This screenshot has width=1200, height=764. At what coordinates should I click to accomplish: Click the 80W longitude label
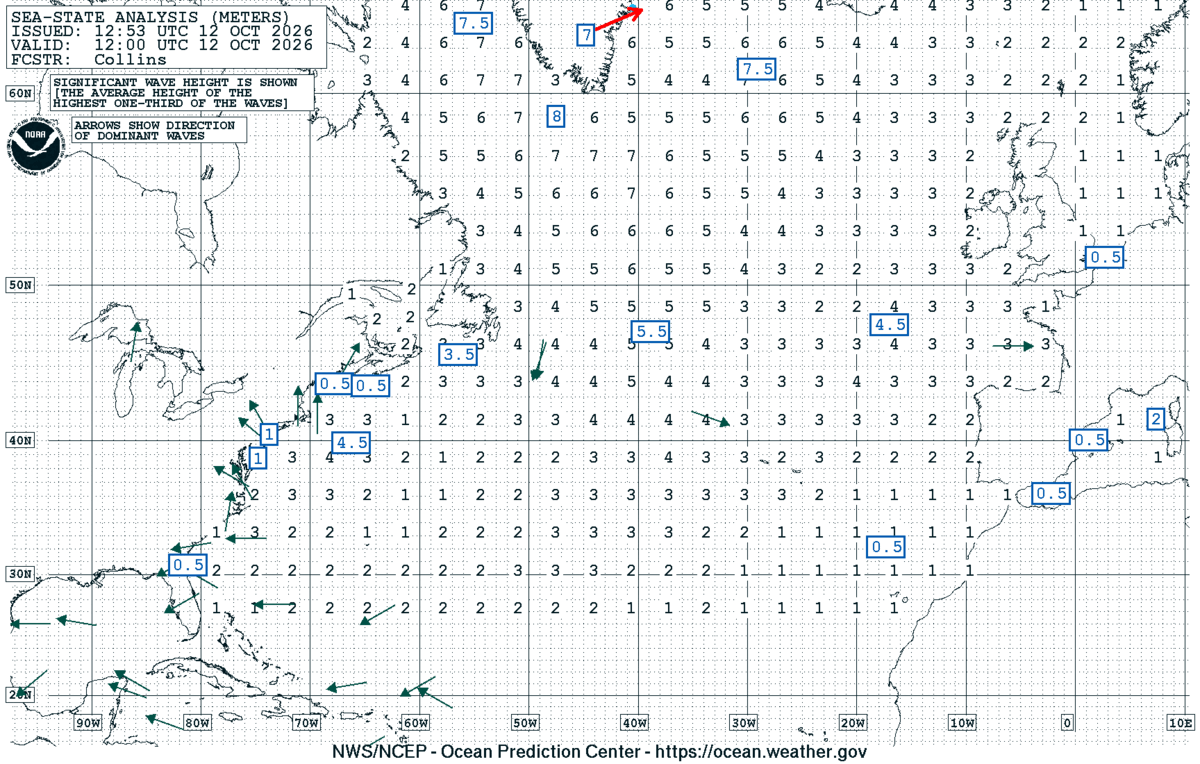197,723
